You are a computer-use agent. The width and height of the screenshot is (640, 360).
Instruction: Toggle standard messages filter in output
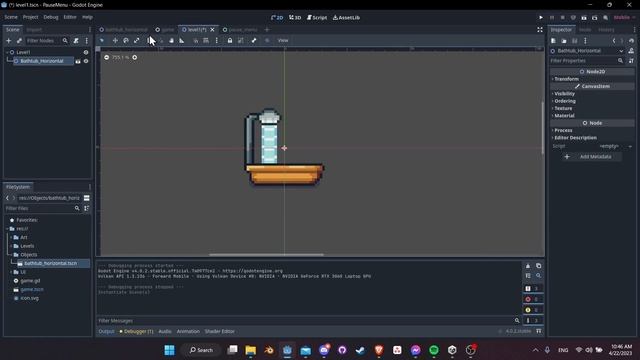(533, 289)
